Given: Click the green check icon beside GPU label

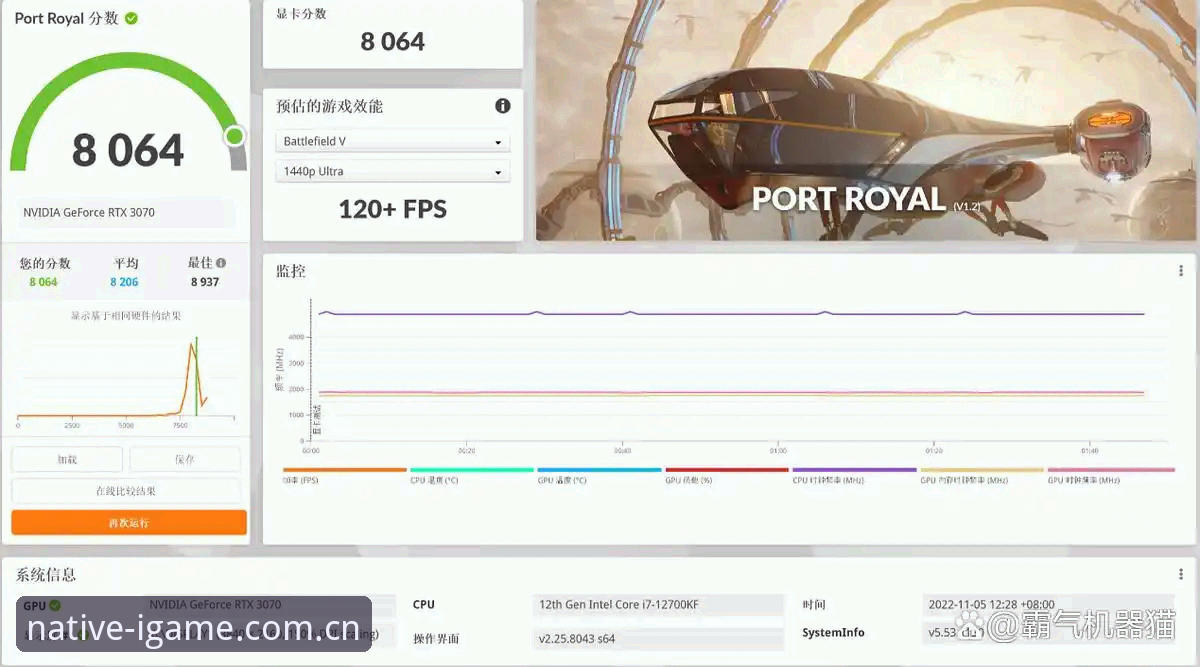Looking at the screenshot, I should (x=55, y=605).
